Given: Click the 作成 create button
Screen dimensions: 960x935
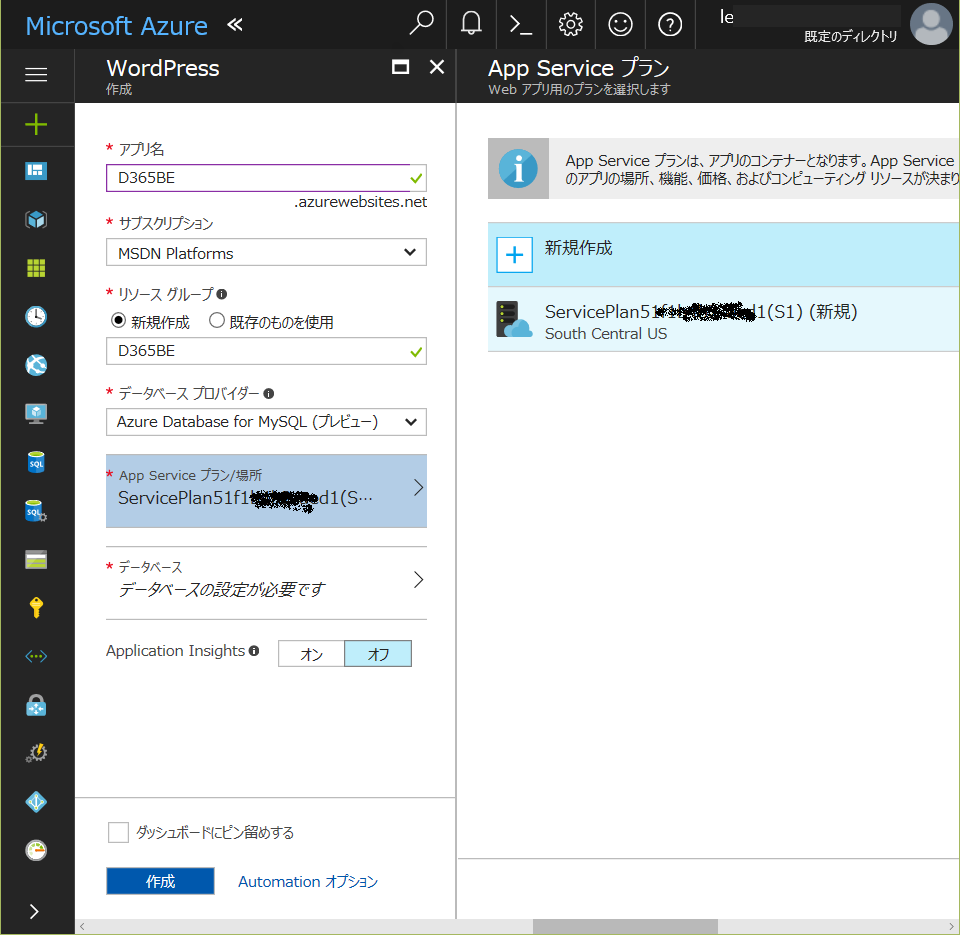Looking at the screenshot, I should [x=160, y=881].
